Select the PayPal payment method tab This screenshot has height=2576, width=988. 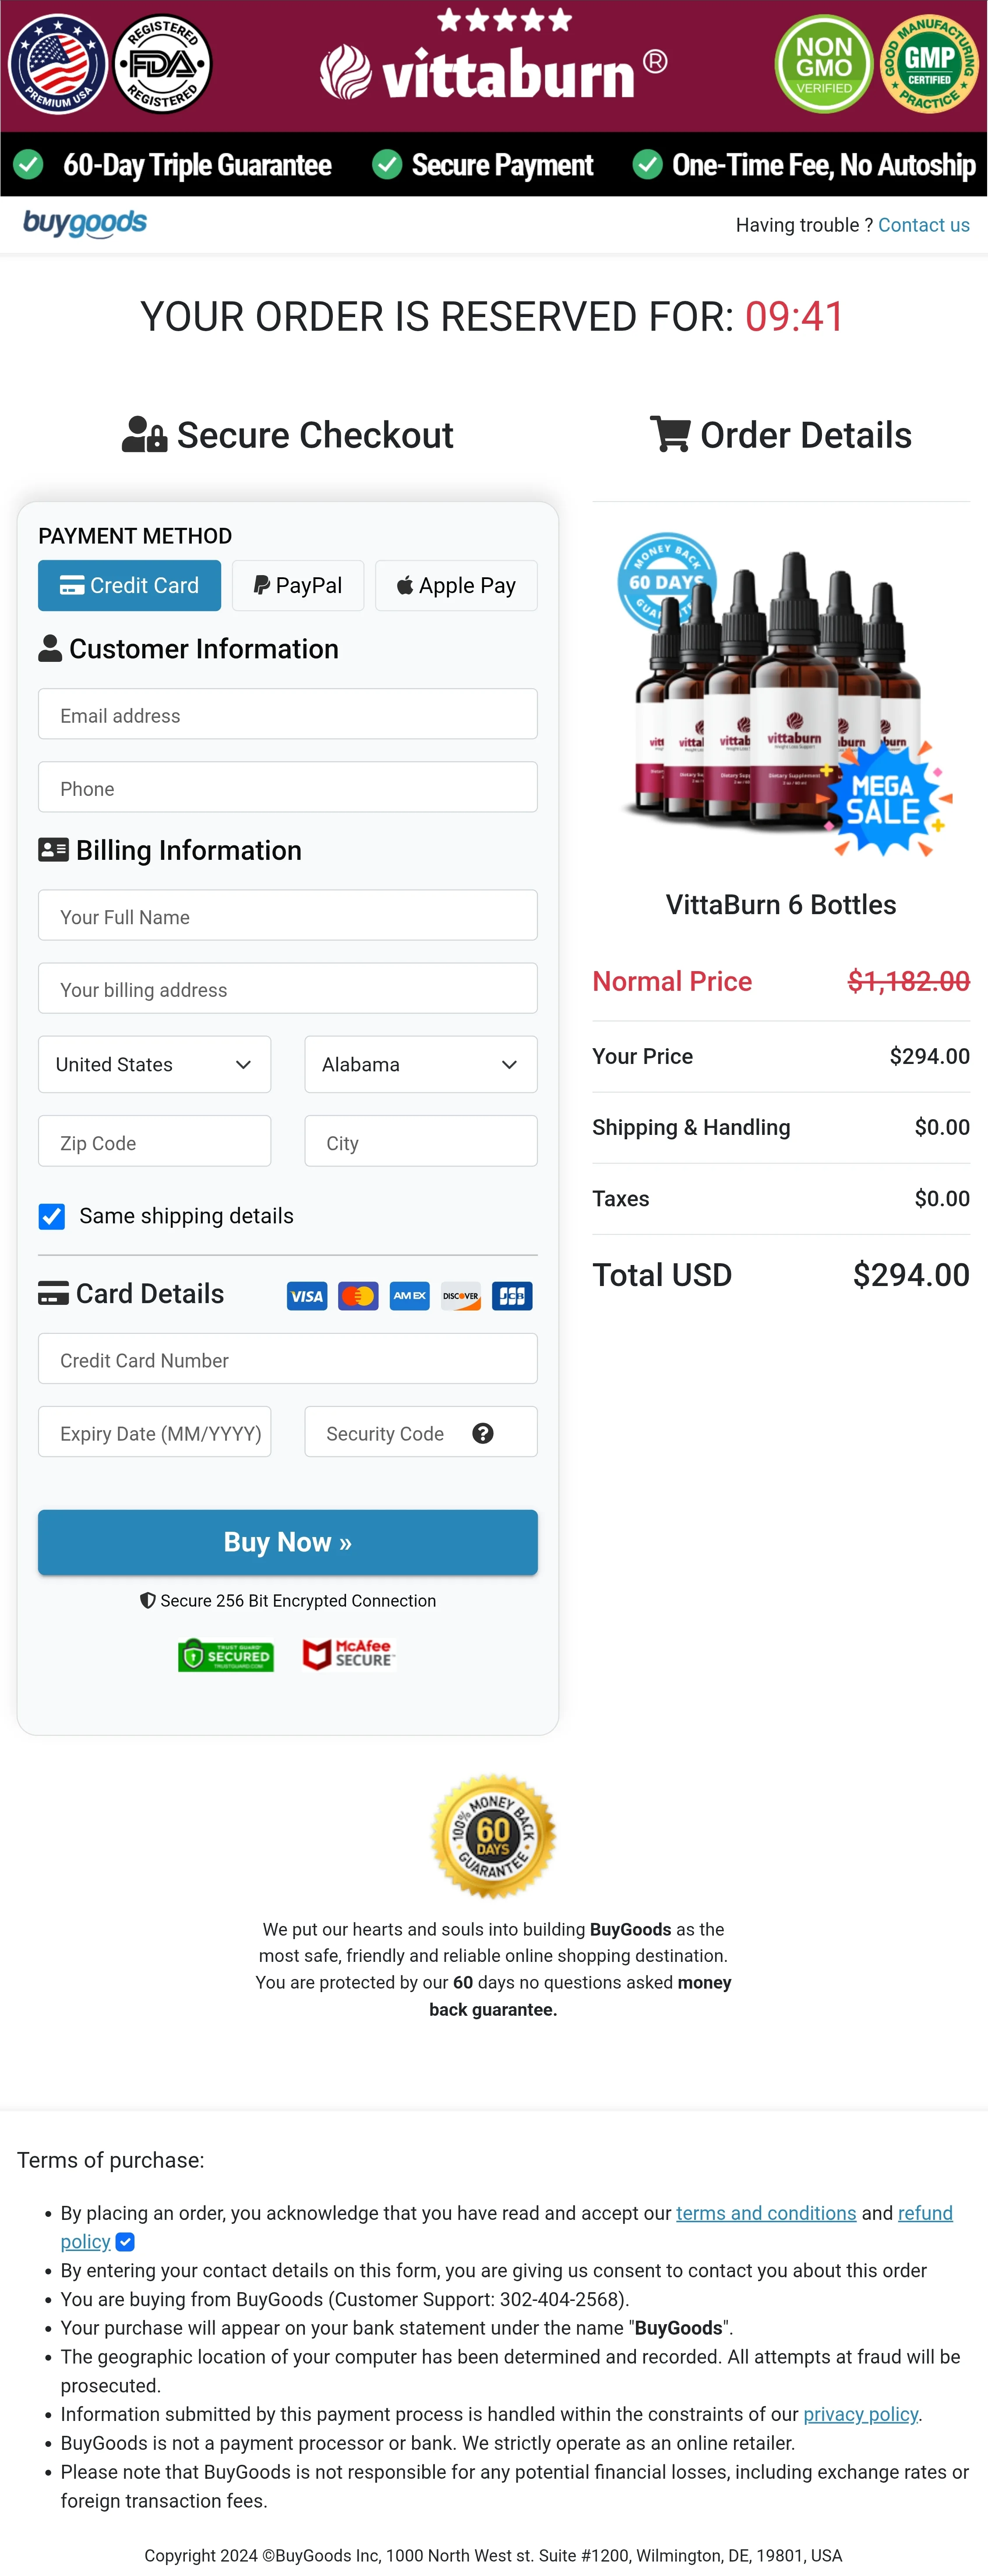click(x=298, y=585)
